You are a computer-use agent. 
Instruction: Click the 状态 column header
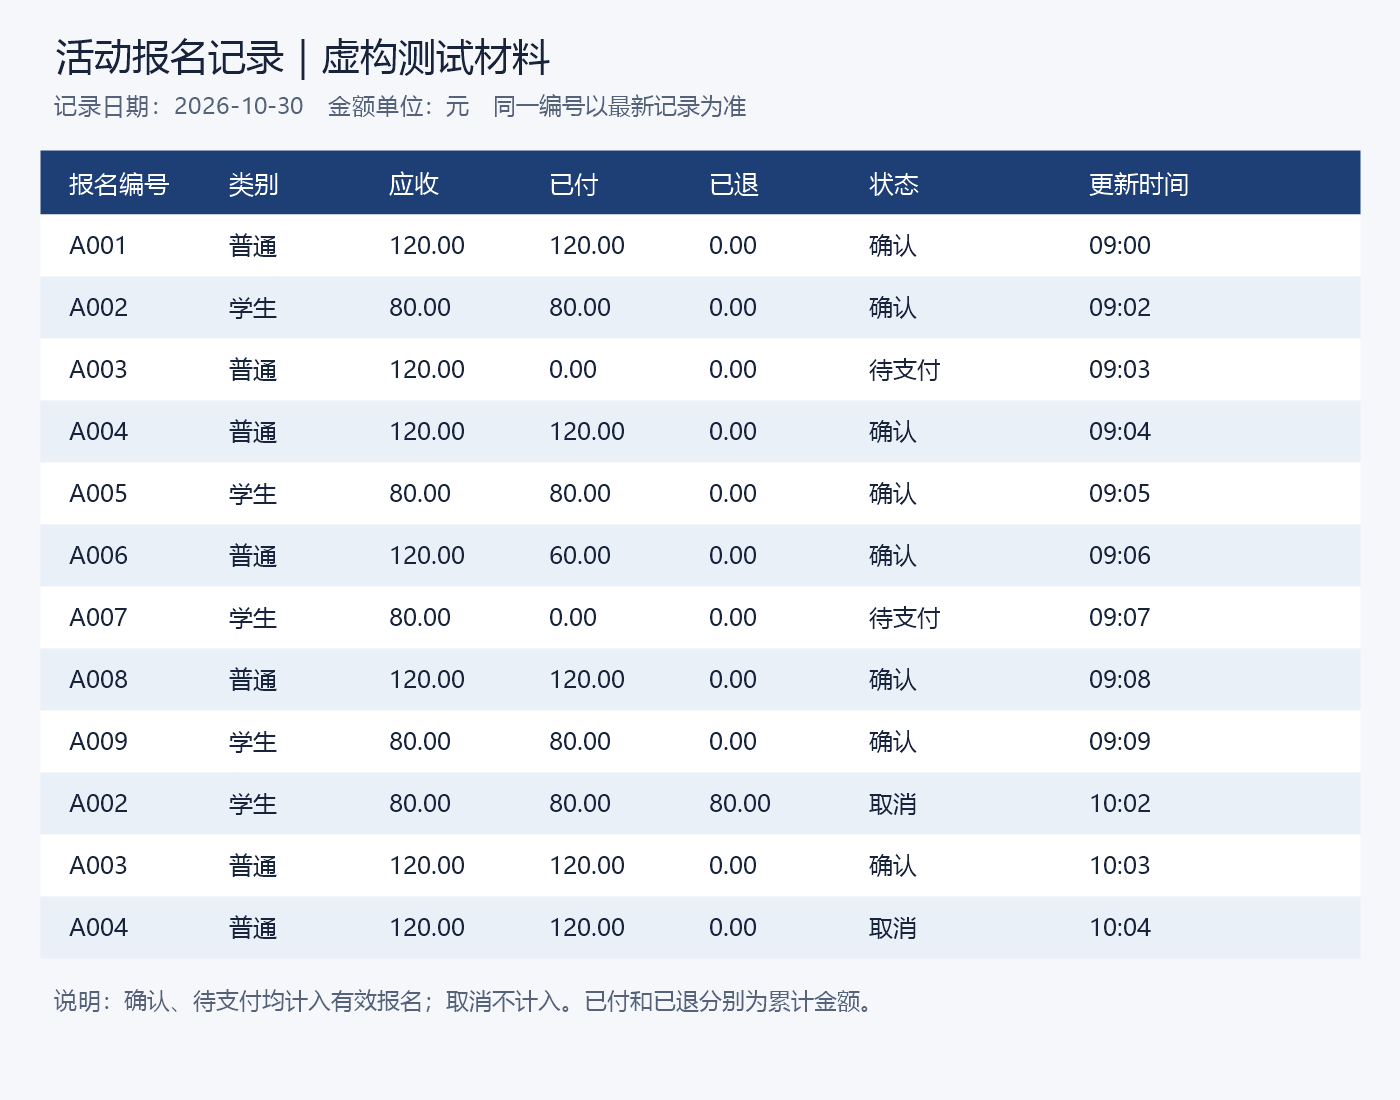click(x=894, y=184)
